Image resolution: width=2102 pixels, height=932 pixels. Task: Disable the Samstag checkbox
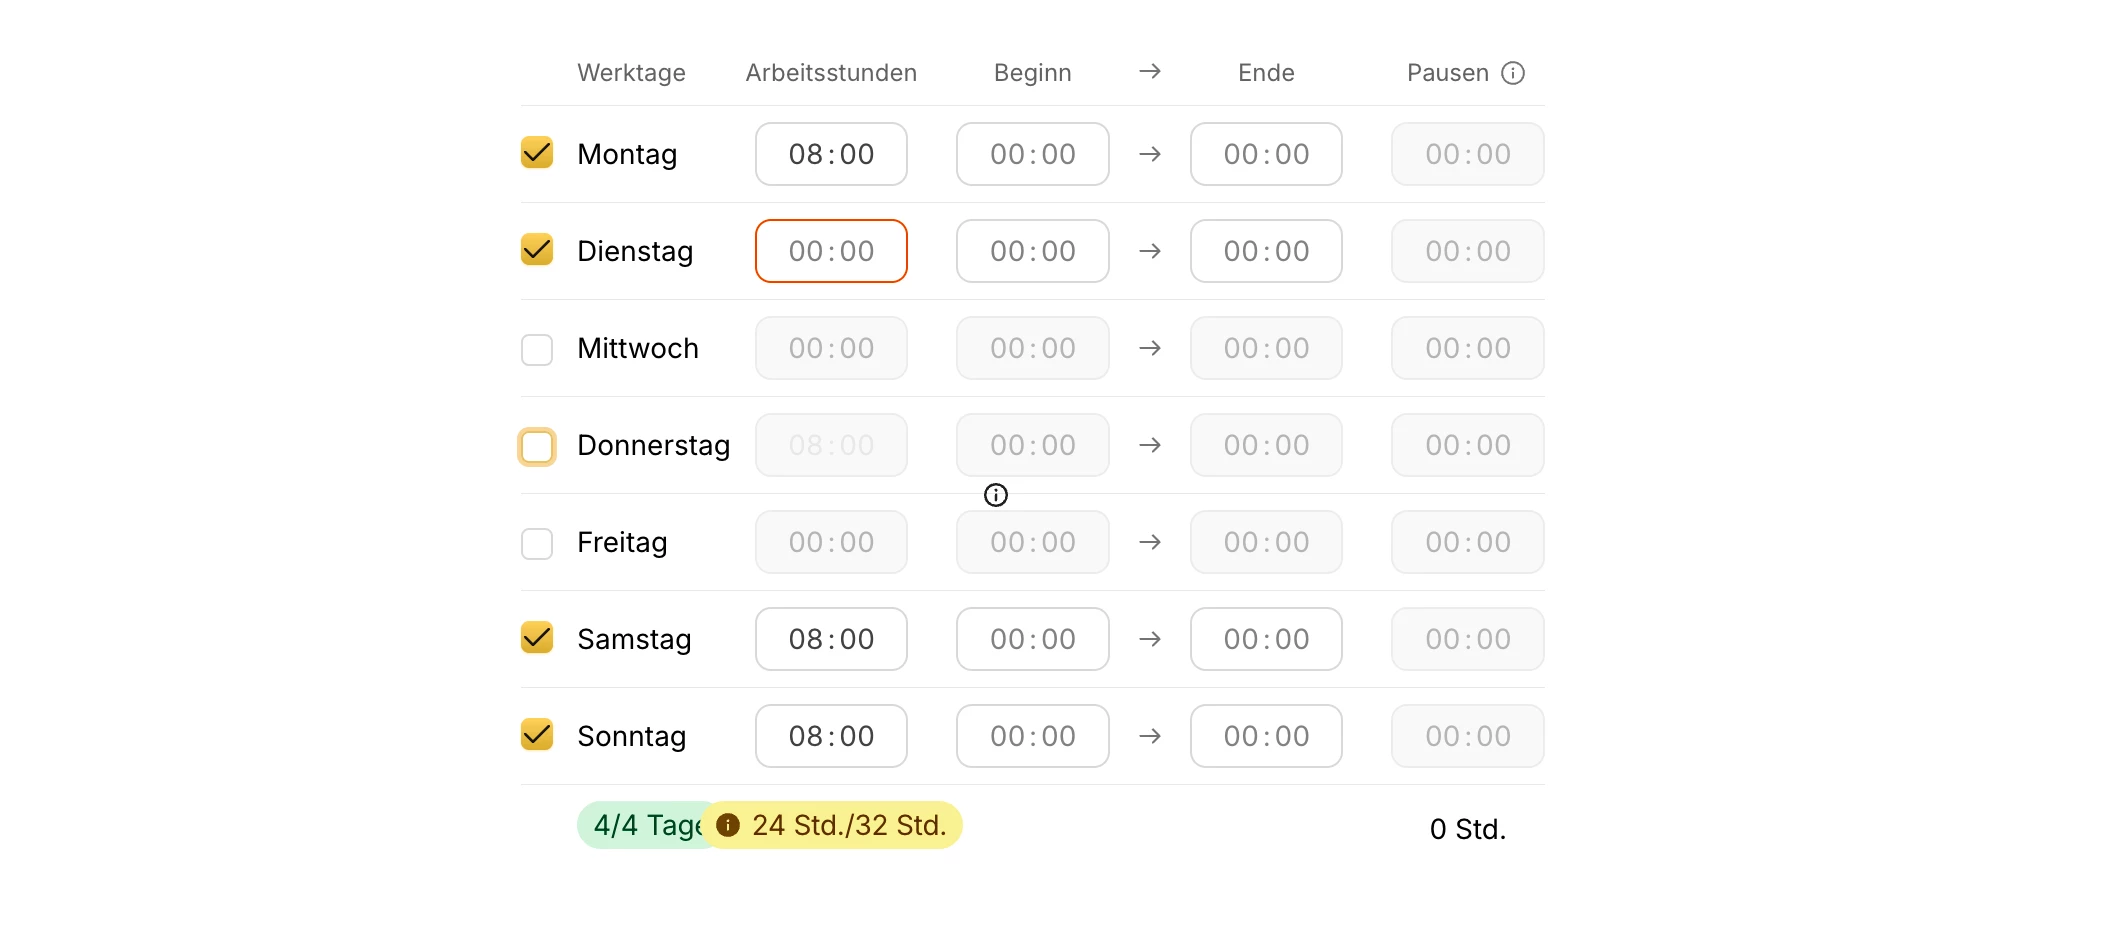point(537,638)
